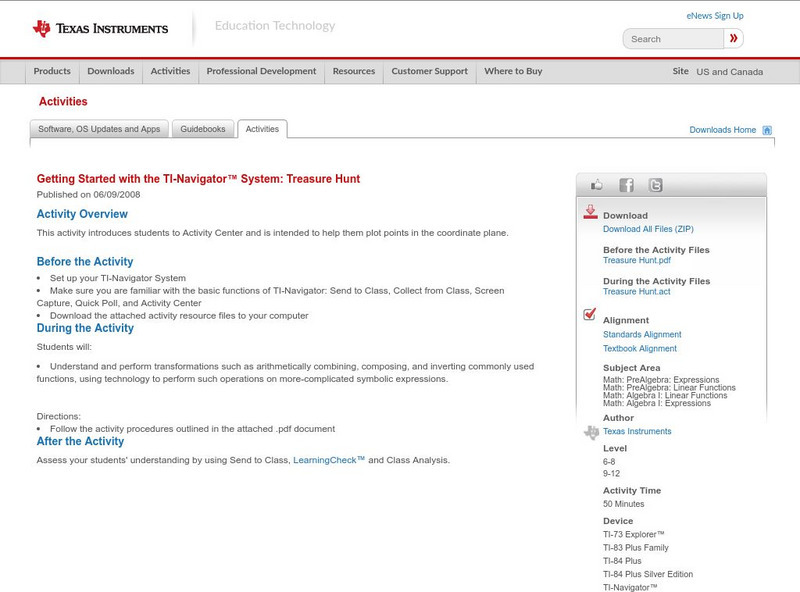The height and width of the screenshot is (592, 800).
Task: Click the '9-12' level entry
Action: (611, 474)
